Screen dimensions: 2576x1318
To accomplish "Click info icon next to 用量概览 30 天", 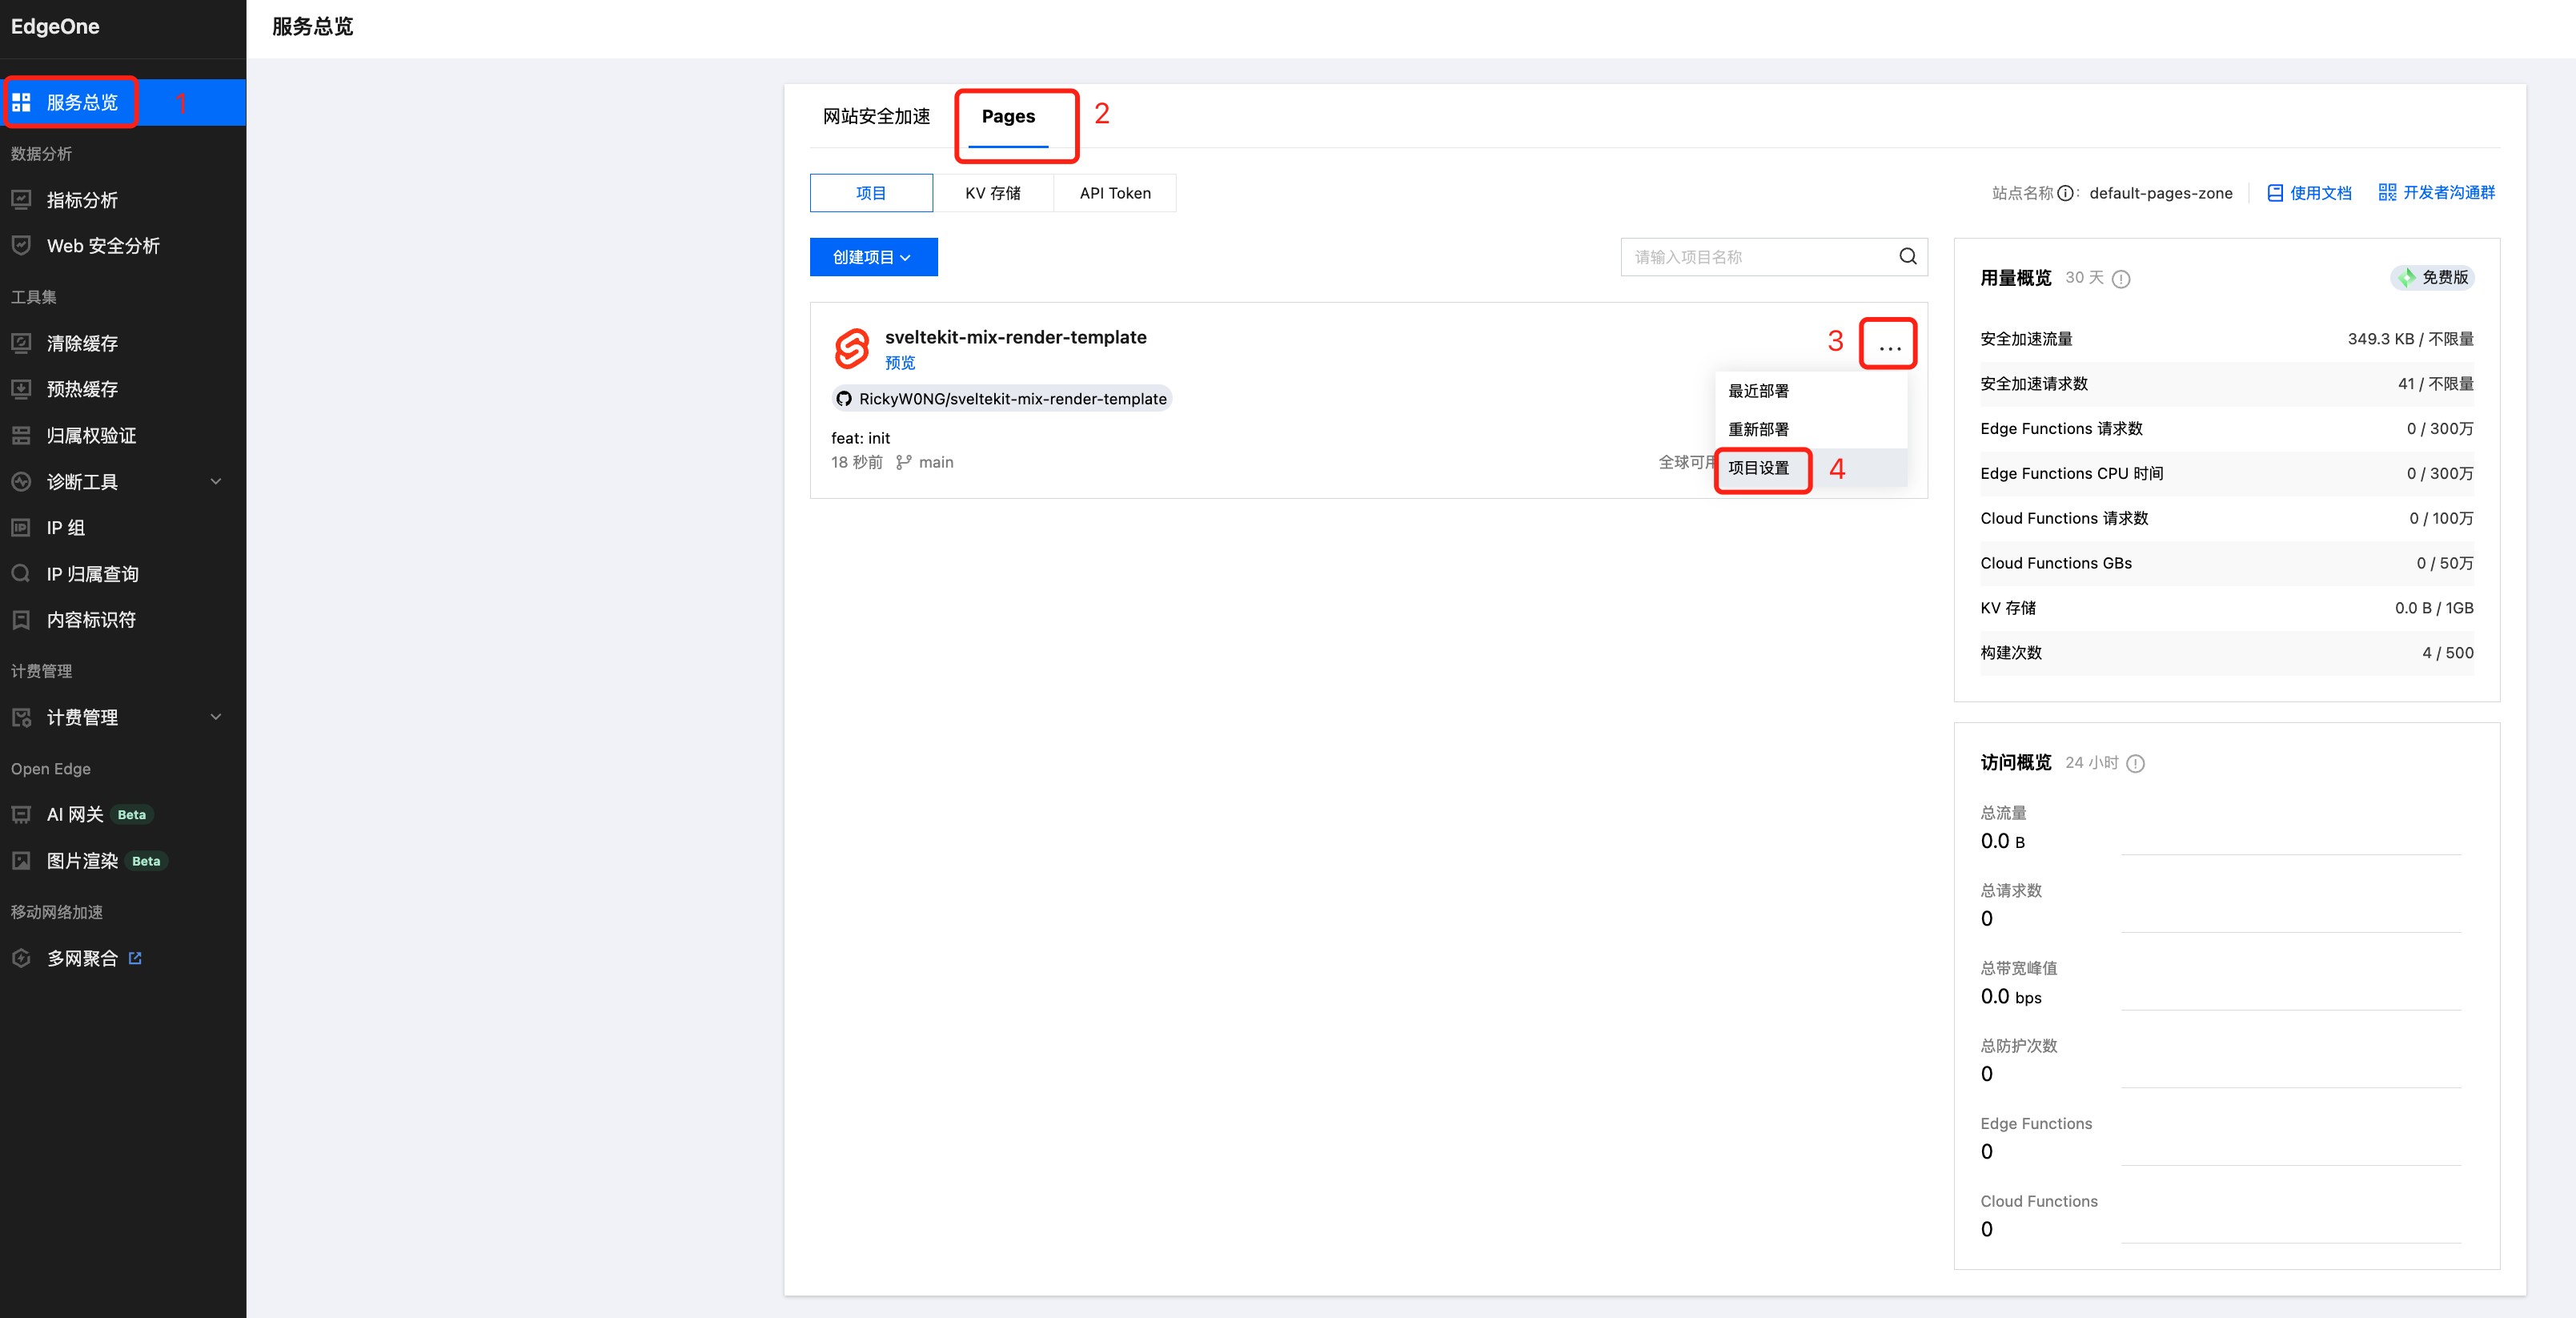I will (2120, 279).
